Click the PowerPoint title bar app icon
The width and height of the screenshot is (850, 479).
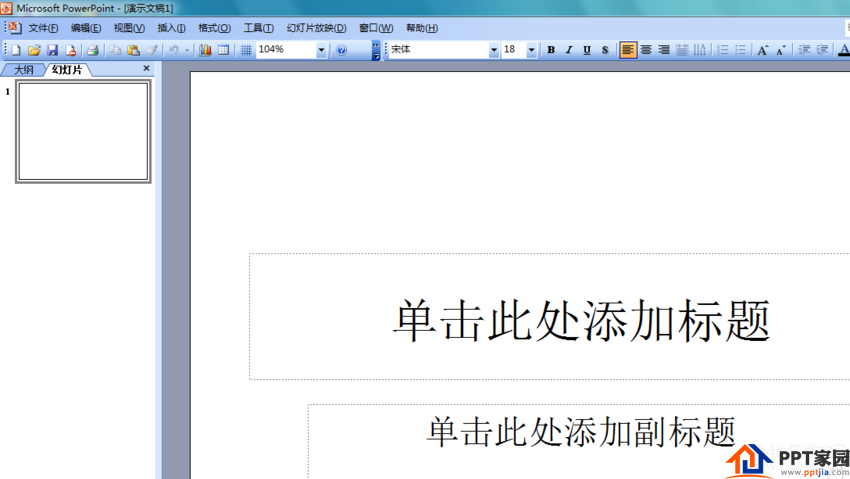[x=6, y=8]
